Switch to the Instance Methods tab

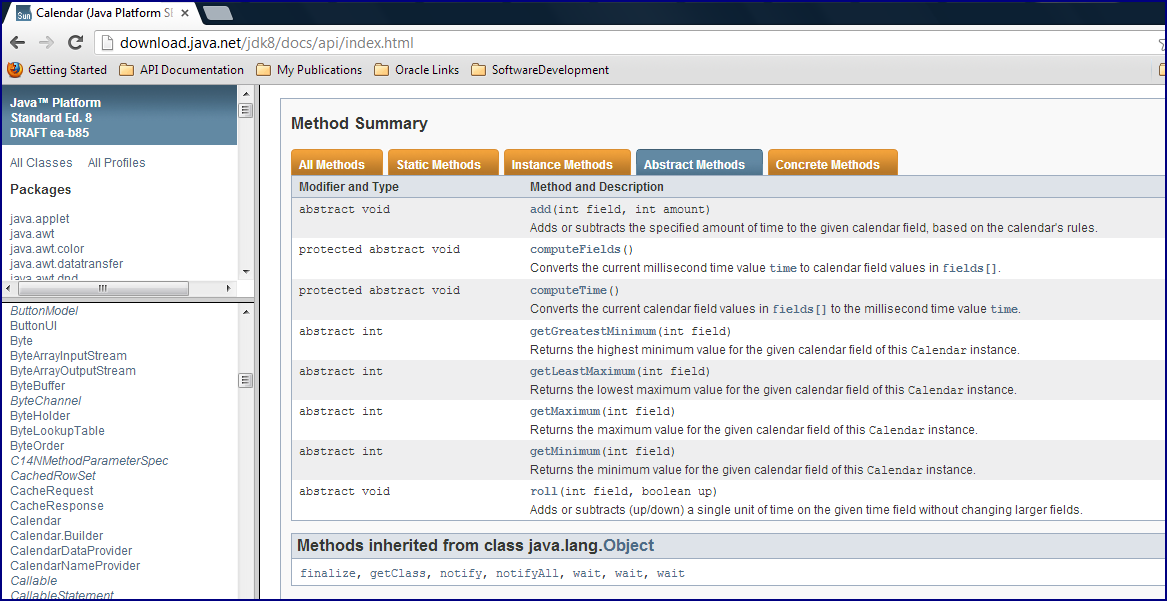point(566,163)
